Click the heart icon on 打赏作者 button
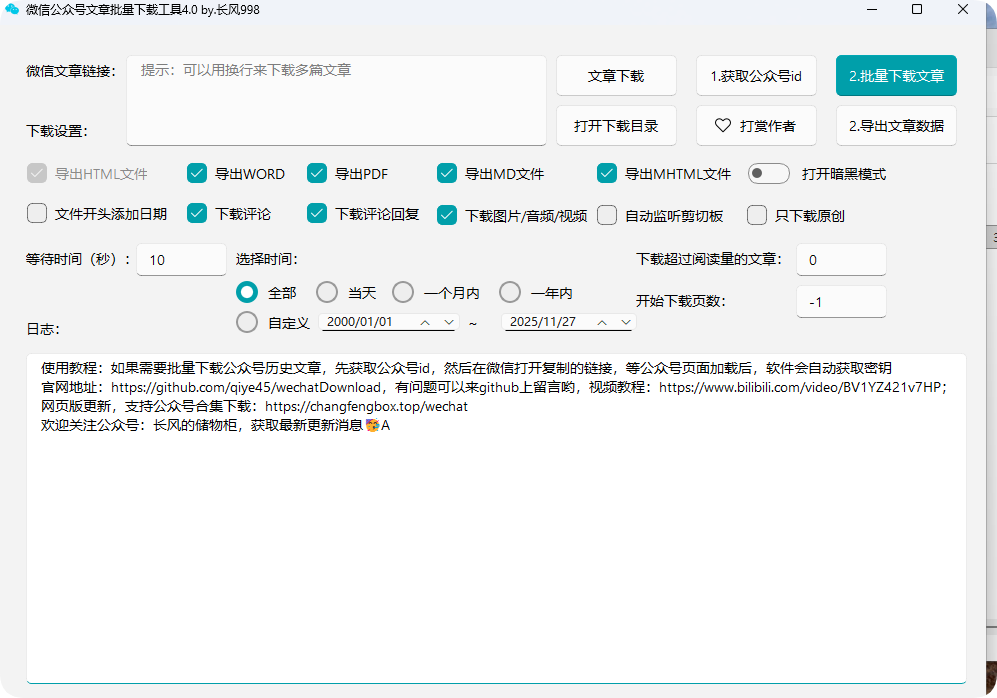The height and width of the screenshot is (698, 997). [722, 126]
